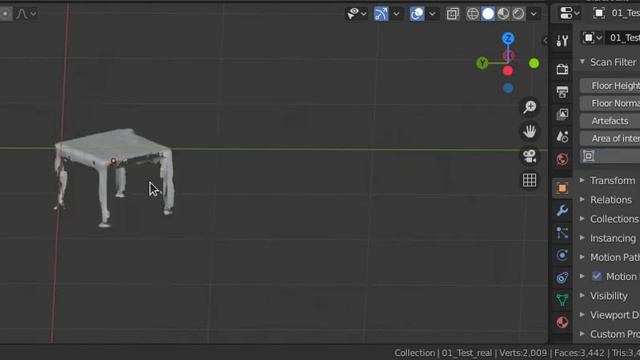Open the Tool properties tab

pos(562,40)
